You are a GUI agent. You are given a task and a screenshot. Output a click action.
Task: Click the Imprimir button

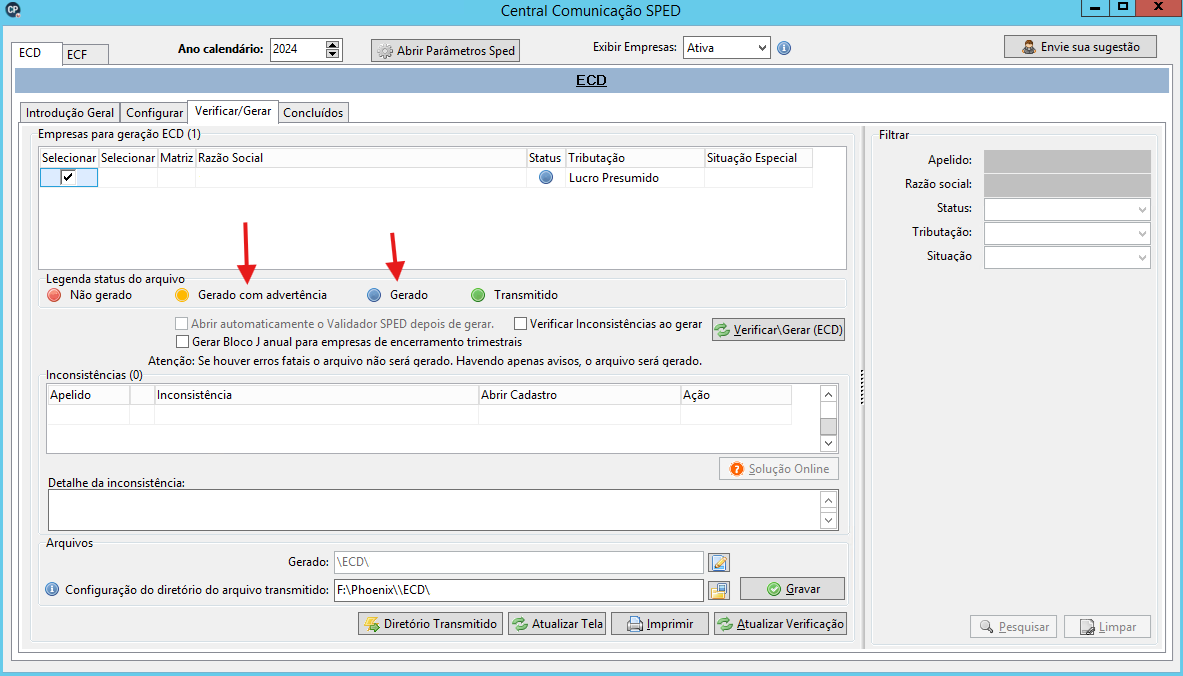pos(660,624)
